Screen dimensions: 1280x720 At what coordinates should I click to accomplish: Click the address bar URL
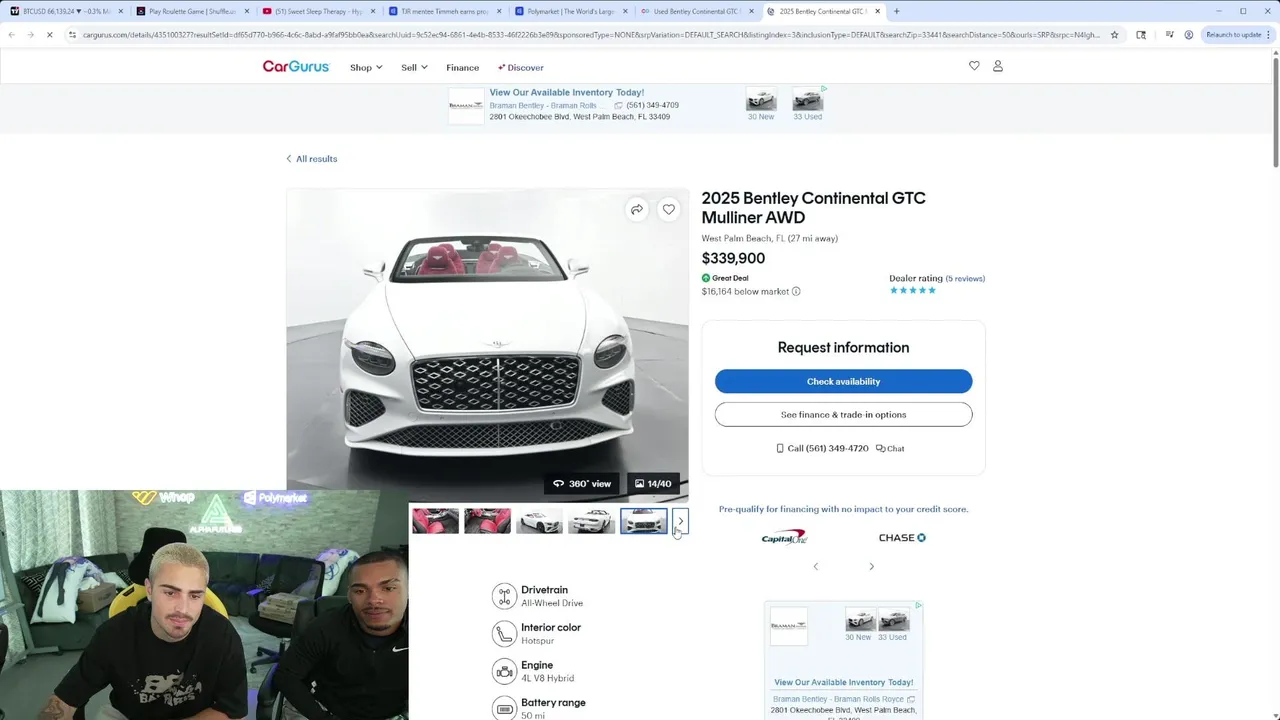tap(590, 35)
